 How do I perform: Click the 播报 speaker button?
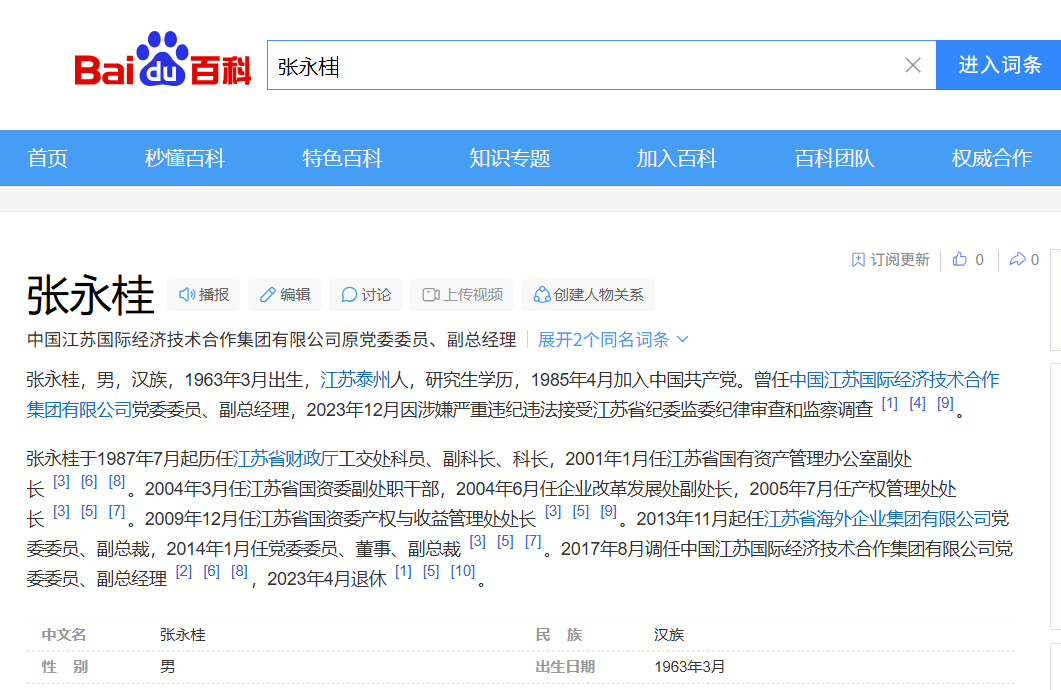coord(204,295)
